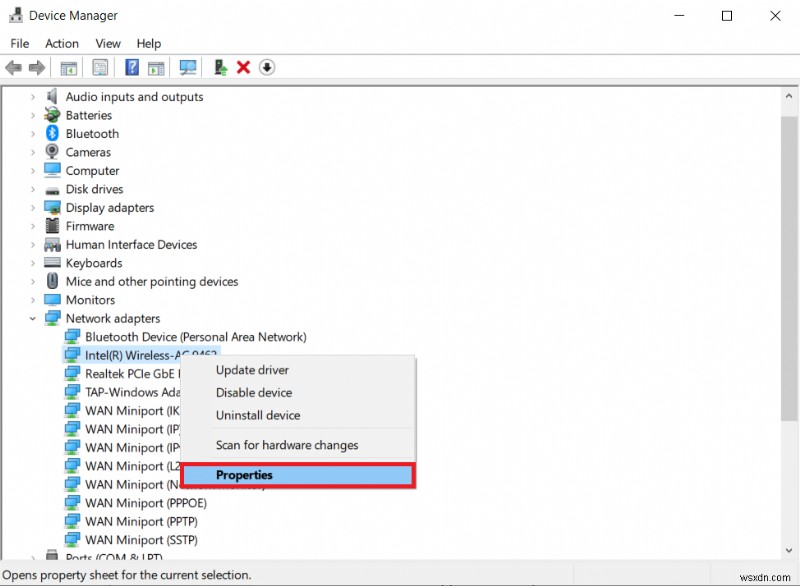Image resolution: width=800 pixels, height=586 pixels.
Task: Click the Bluetooth Device (Personal Area Network) entry
Action: [x=185, y=337]
